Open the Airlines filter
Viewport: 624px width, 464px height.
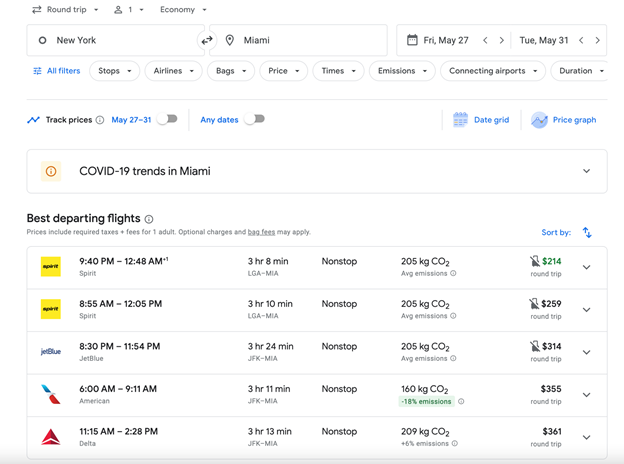174,71
